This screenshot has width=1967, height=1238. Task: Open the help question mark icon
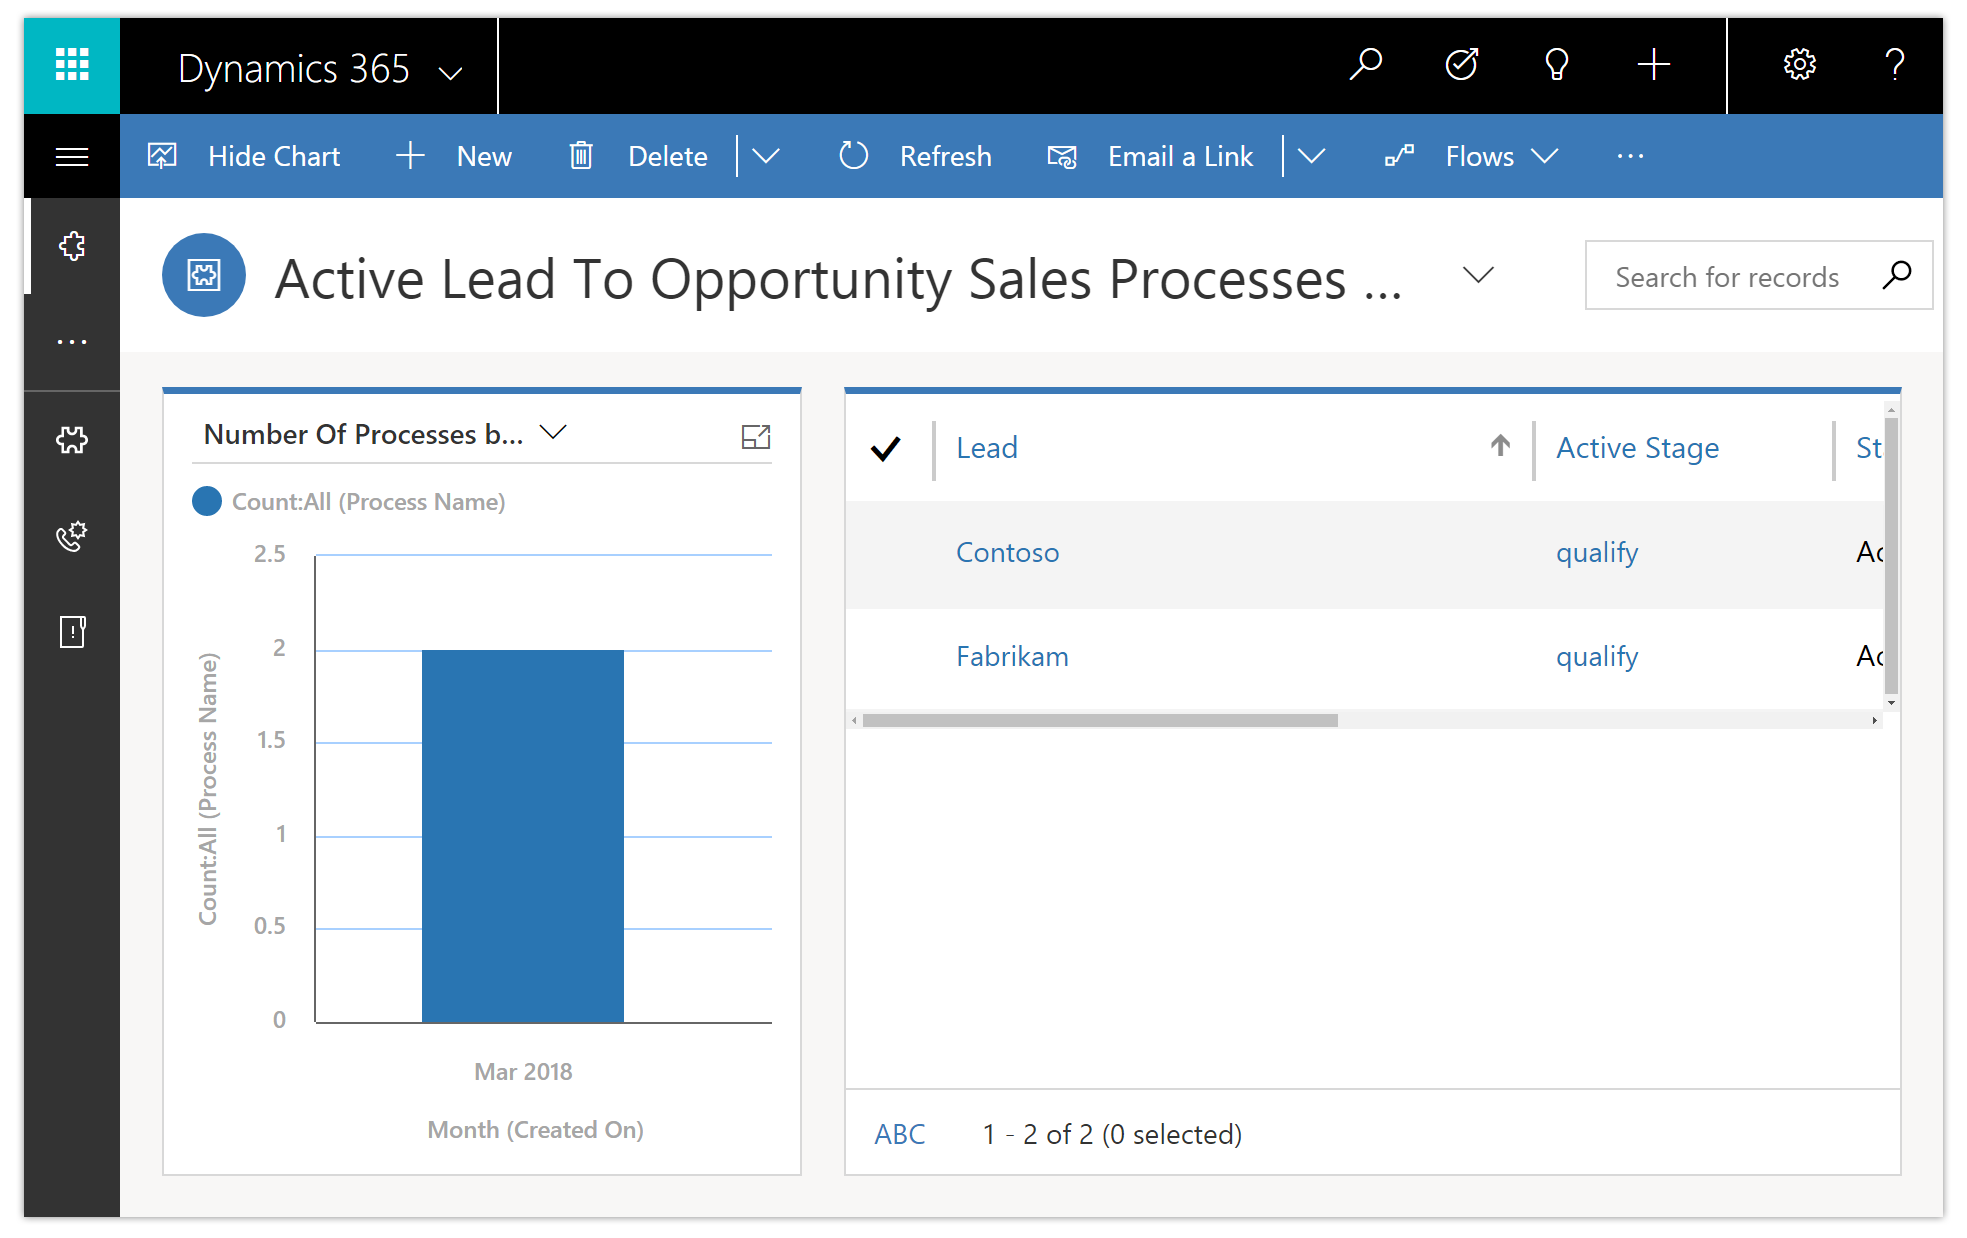1895,65
